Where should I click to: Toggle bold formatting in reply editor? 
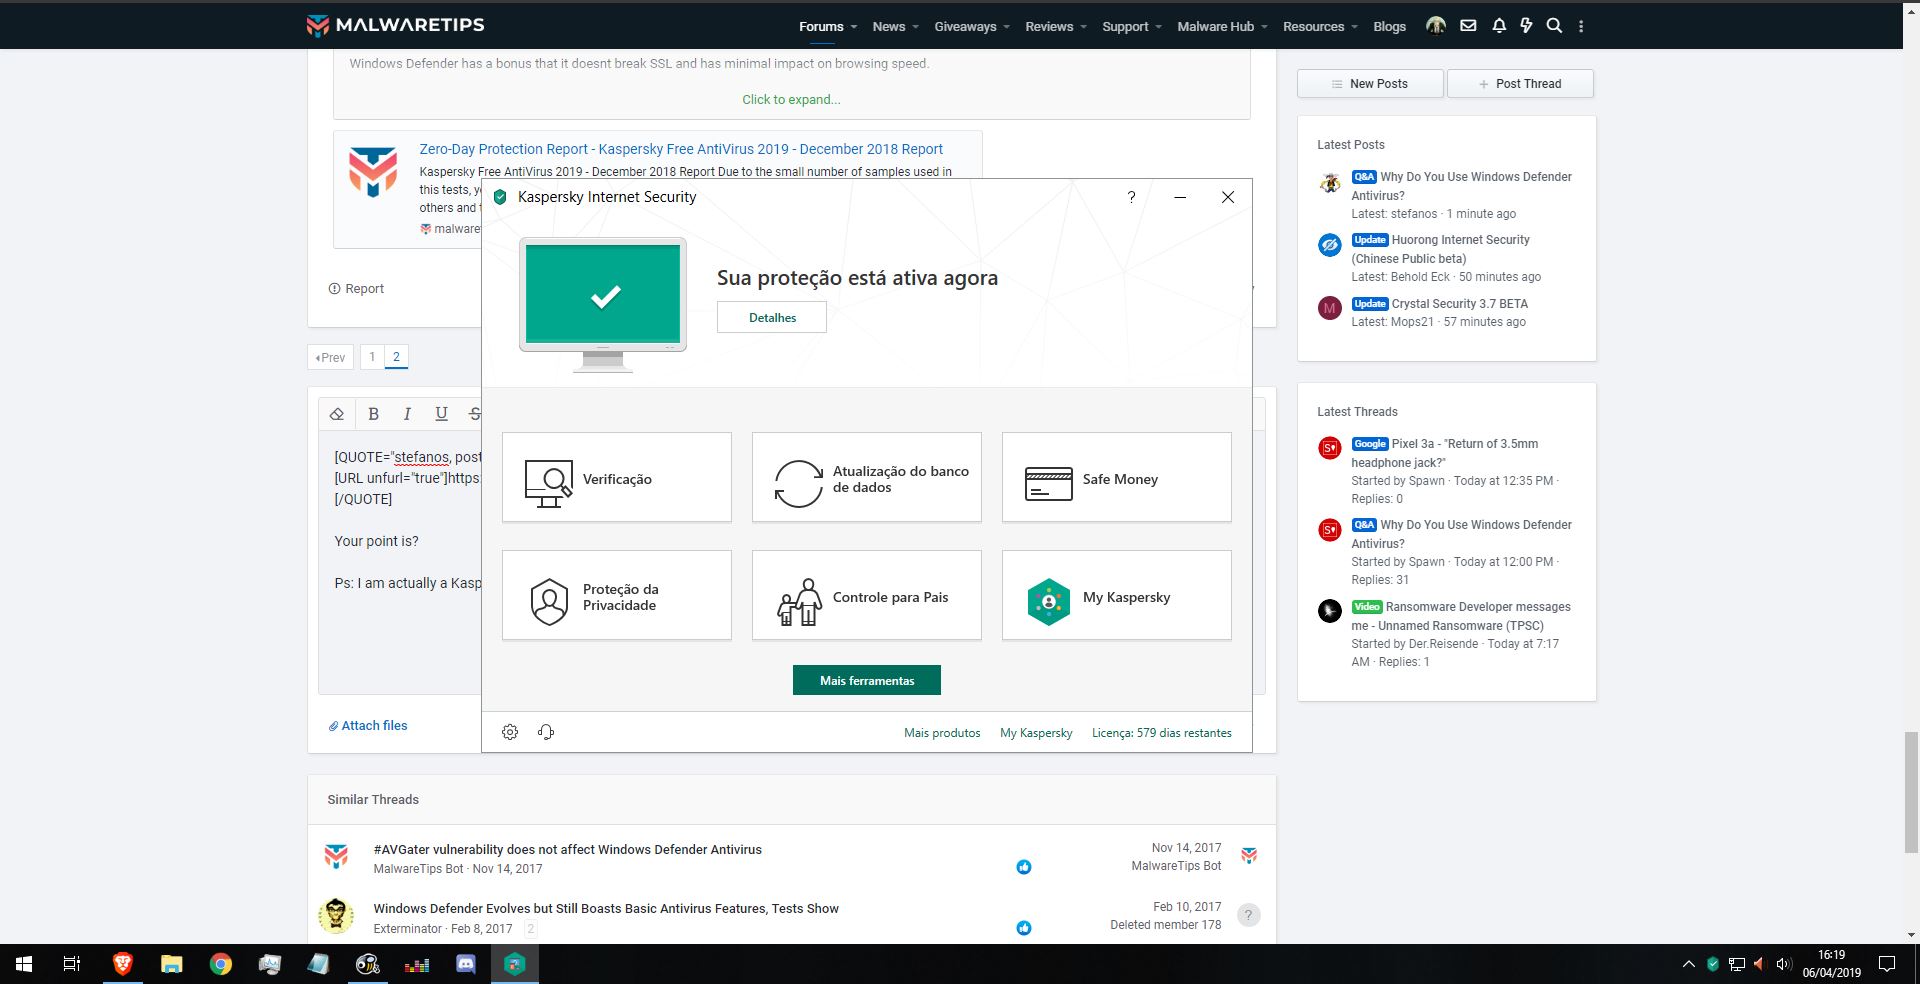point(373,414)
